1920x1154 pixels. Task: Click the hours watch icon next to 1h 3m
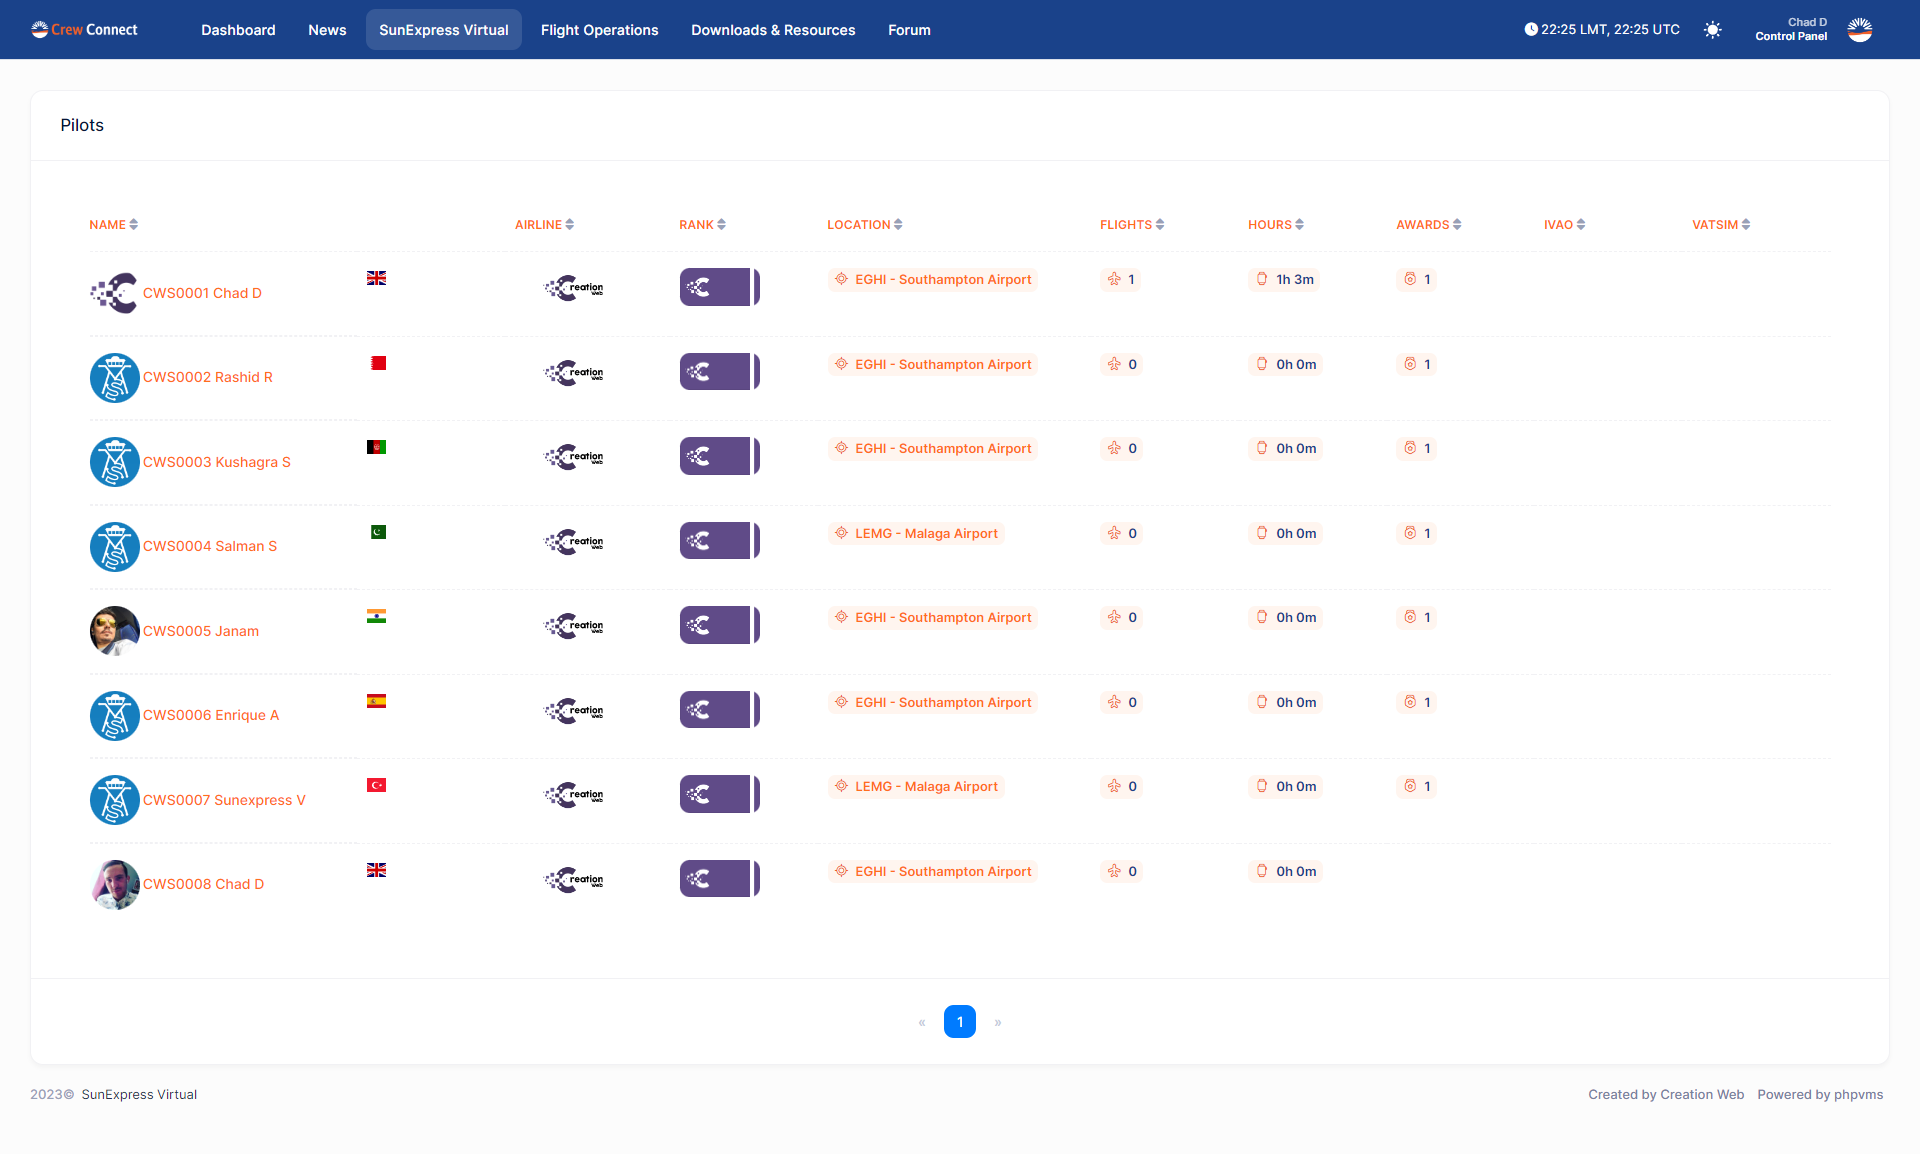(x=1261, y=280)
